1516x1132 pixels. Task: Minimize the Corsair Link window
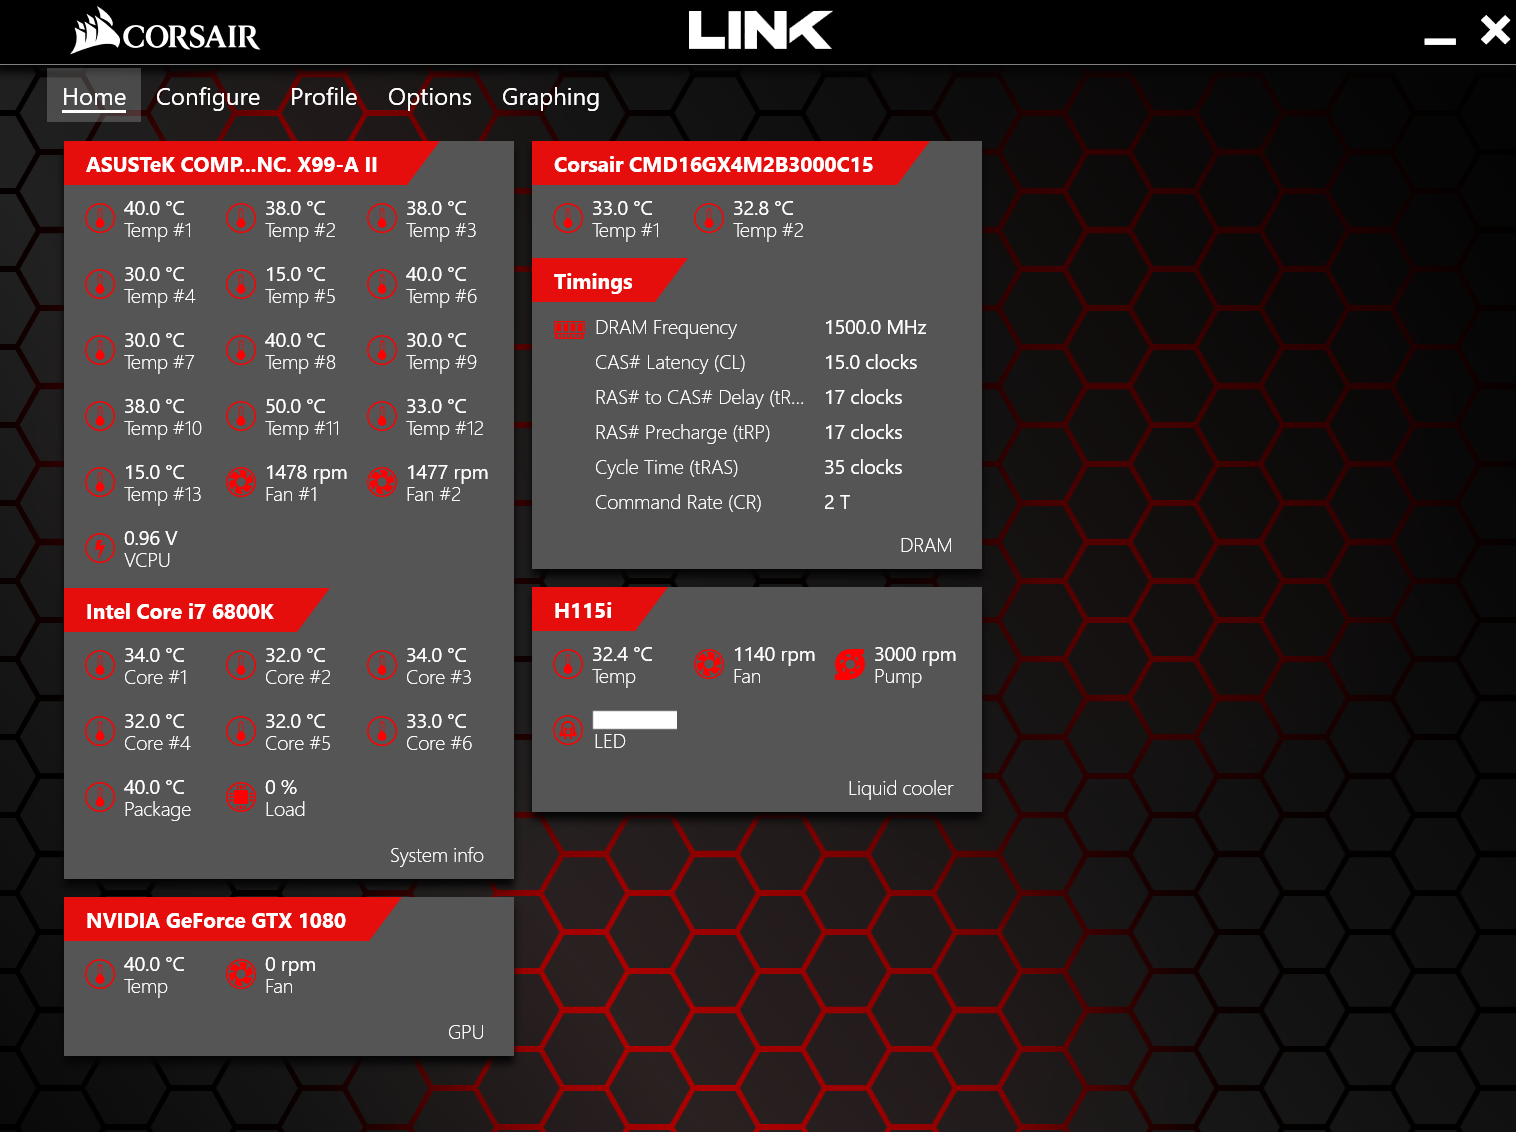(1440, 40)
